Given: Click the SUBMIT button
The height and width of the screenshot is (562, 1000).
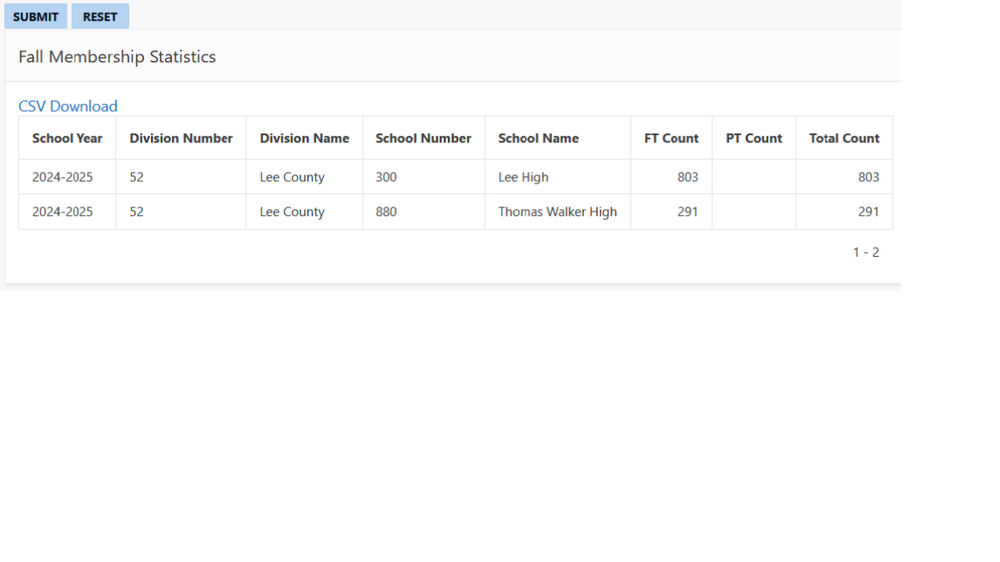Looking at the screenshot, I should 36,17.
